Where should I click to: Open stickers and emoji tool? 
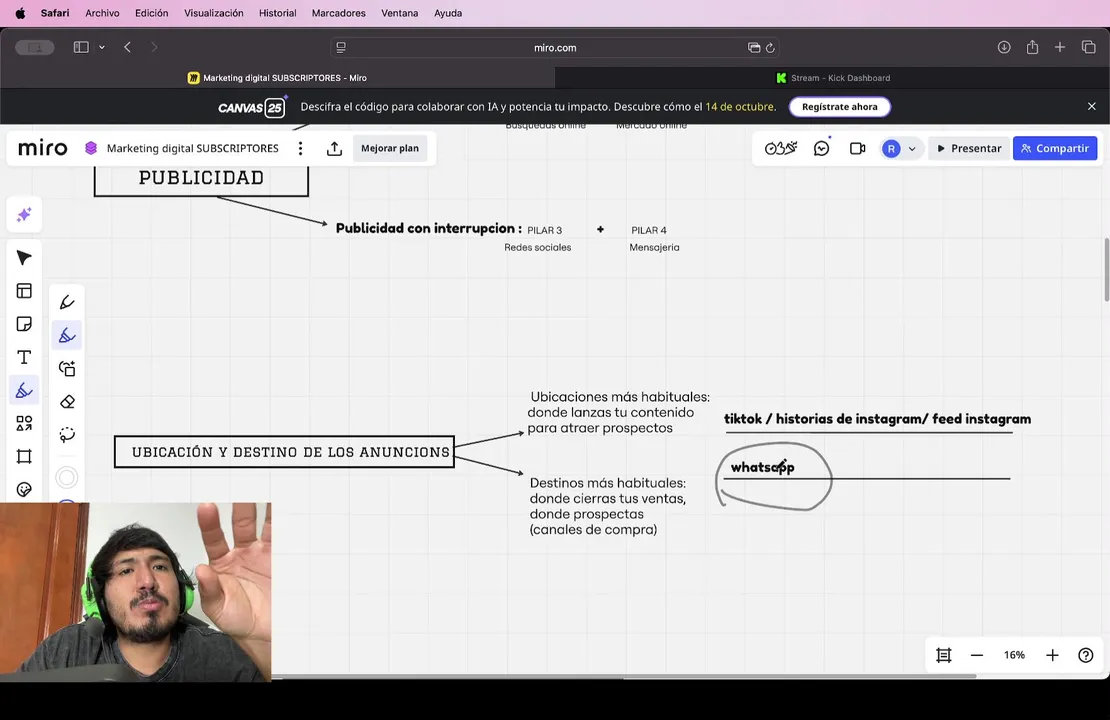click(24, 489)
